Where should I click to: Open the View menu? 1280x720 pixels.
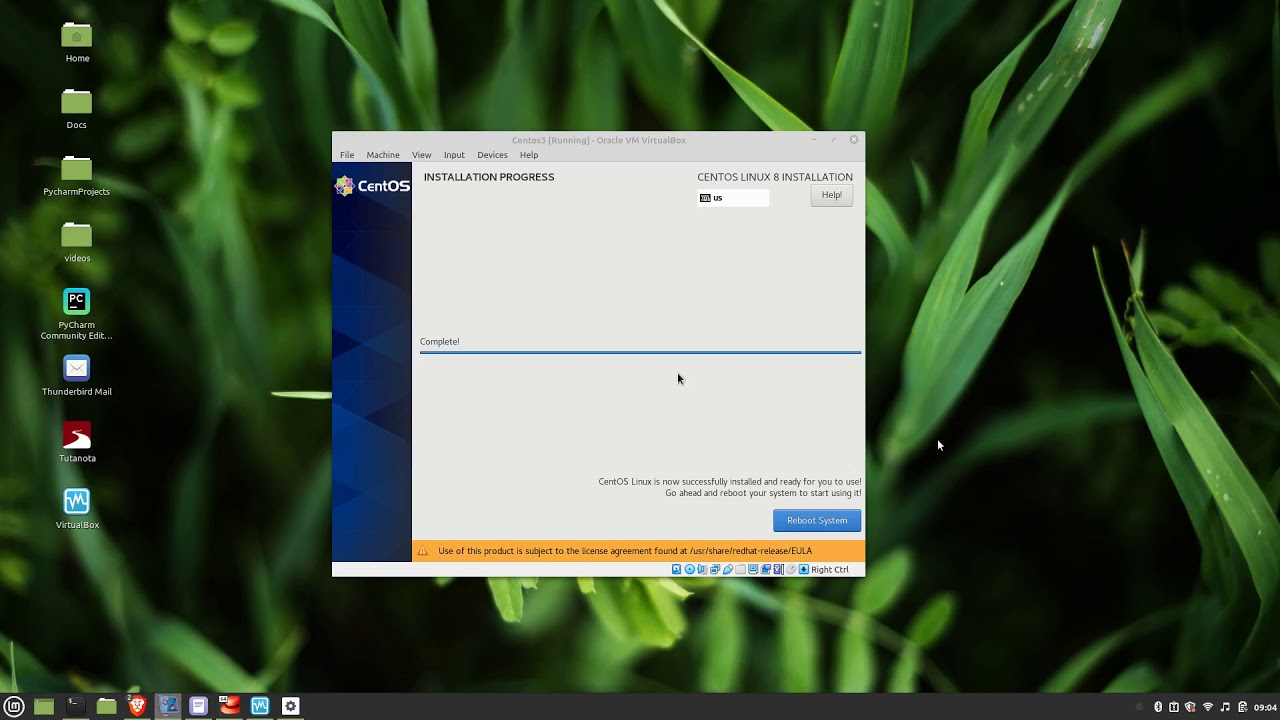tap(422, 155)
